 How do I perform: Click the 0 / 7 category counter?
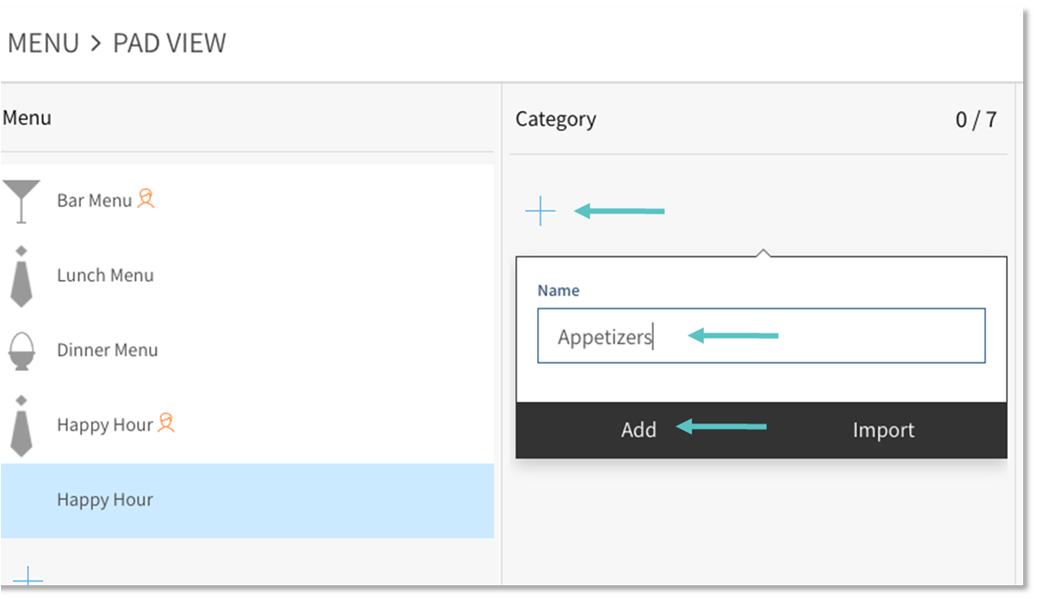[975, 120]
